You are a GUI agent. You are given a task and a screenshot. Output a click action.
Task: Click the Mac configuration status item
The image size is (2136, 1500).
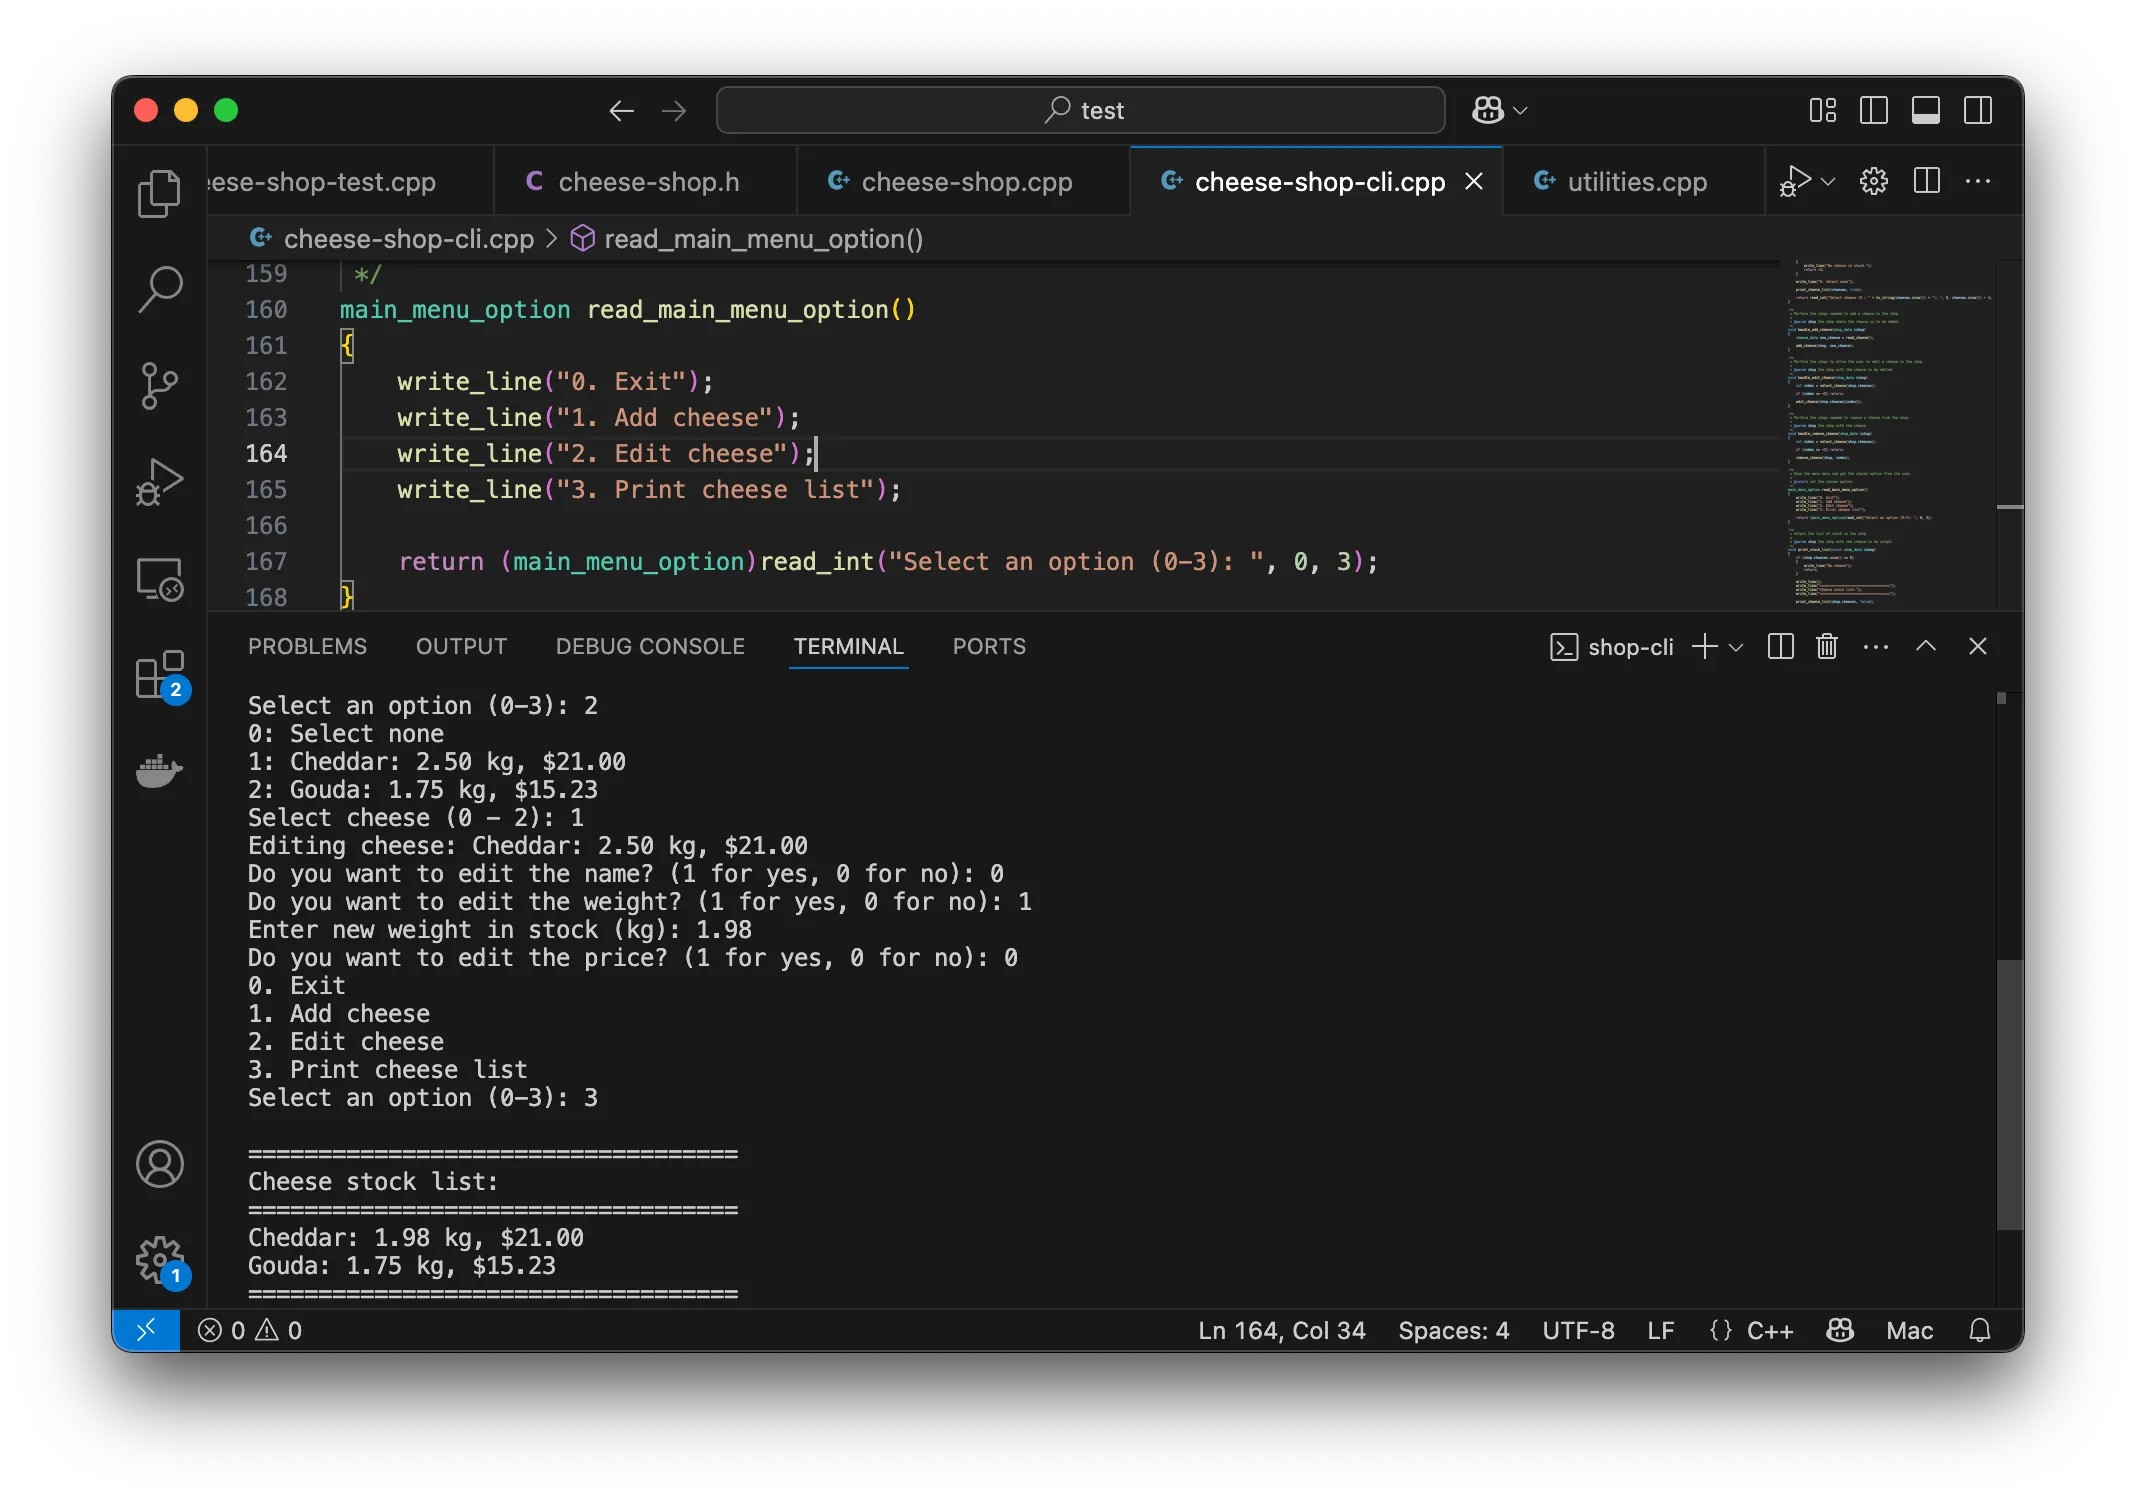click(x=1909, y=1330)
